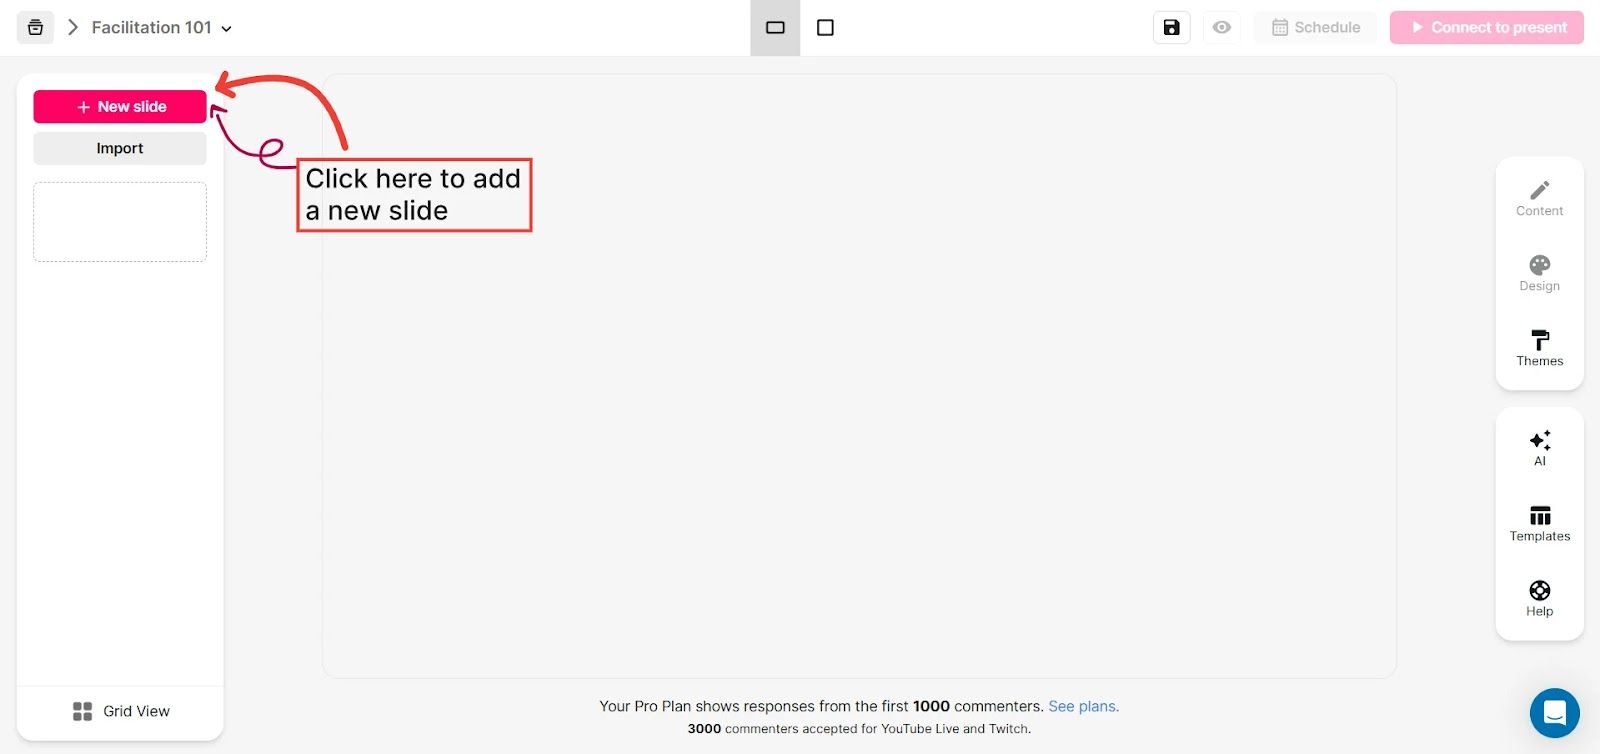Open the Content pencil panel
The height and width of the screenshot is (754, 1600).
(x=1539, y=198)
